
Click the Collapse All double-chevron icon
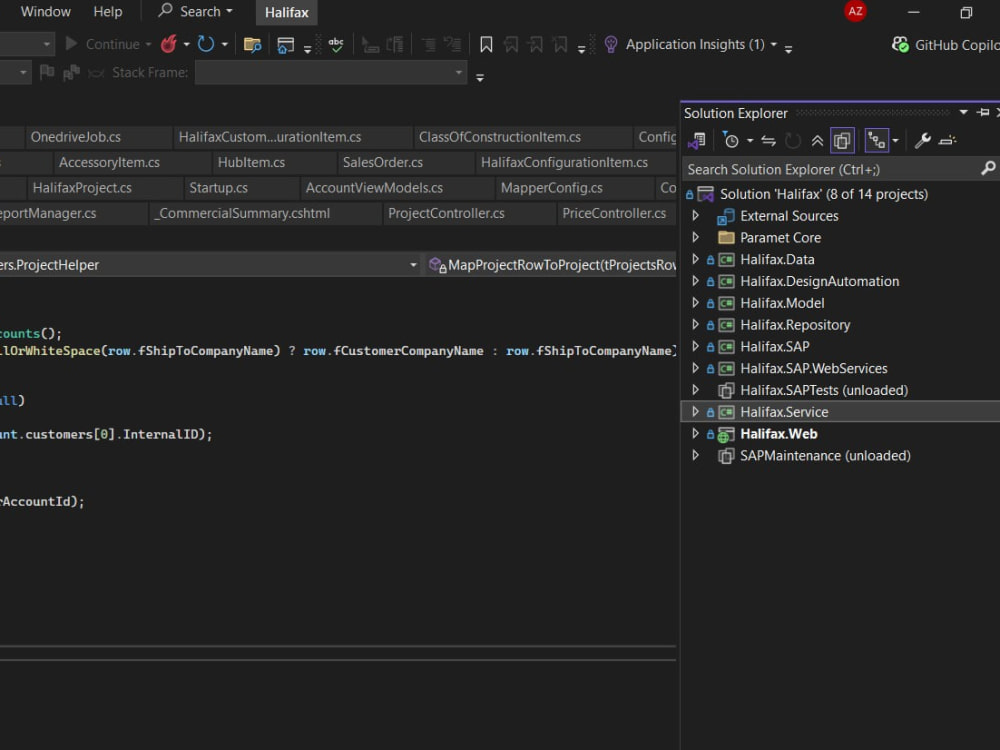click(x=817, y=140)
